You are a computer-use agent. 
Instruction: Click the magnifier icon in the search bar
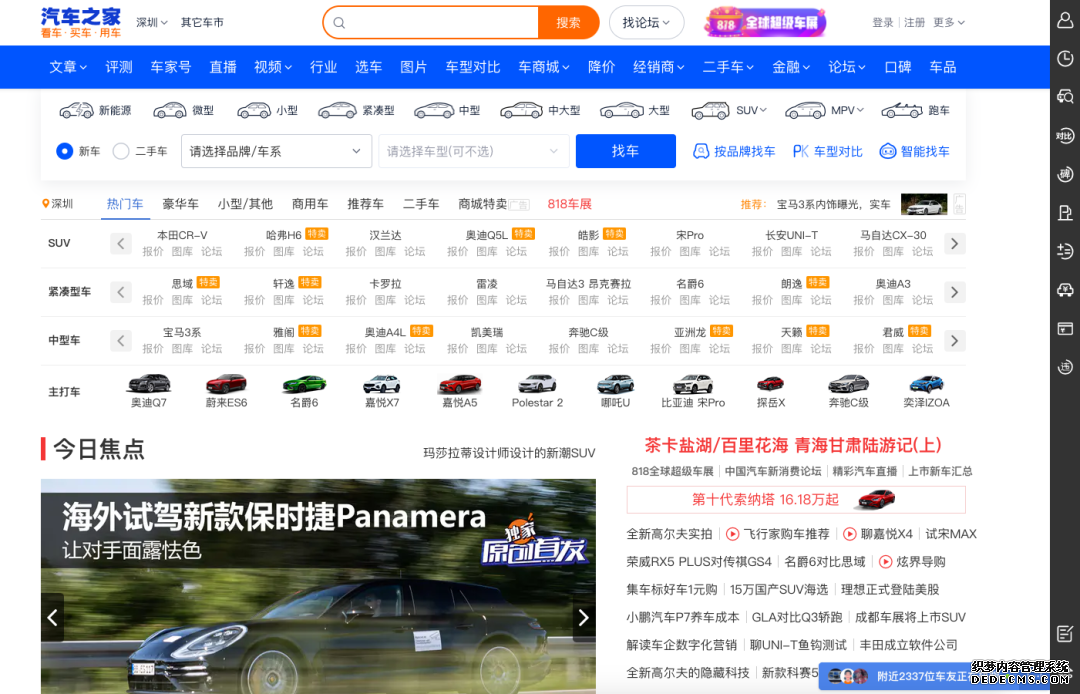point(339,21)
